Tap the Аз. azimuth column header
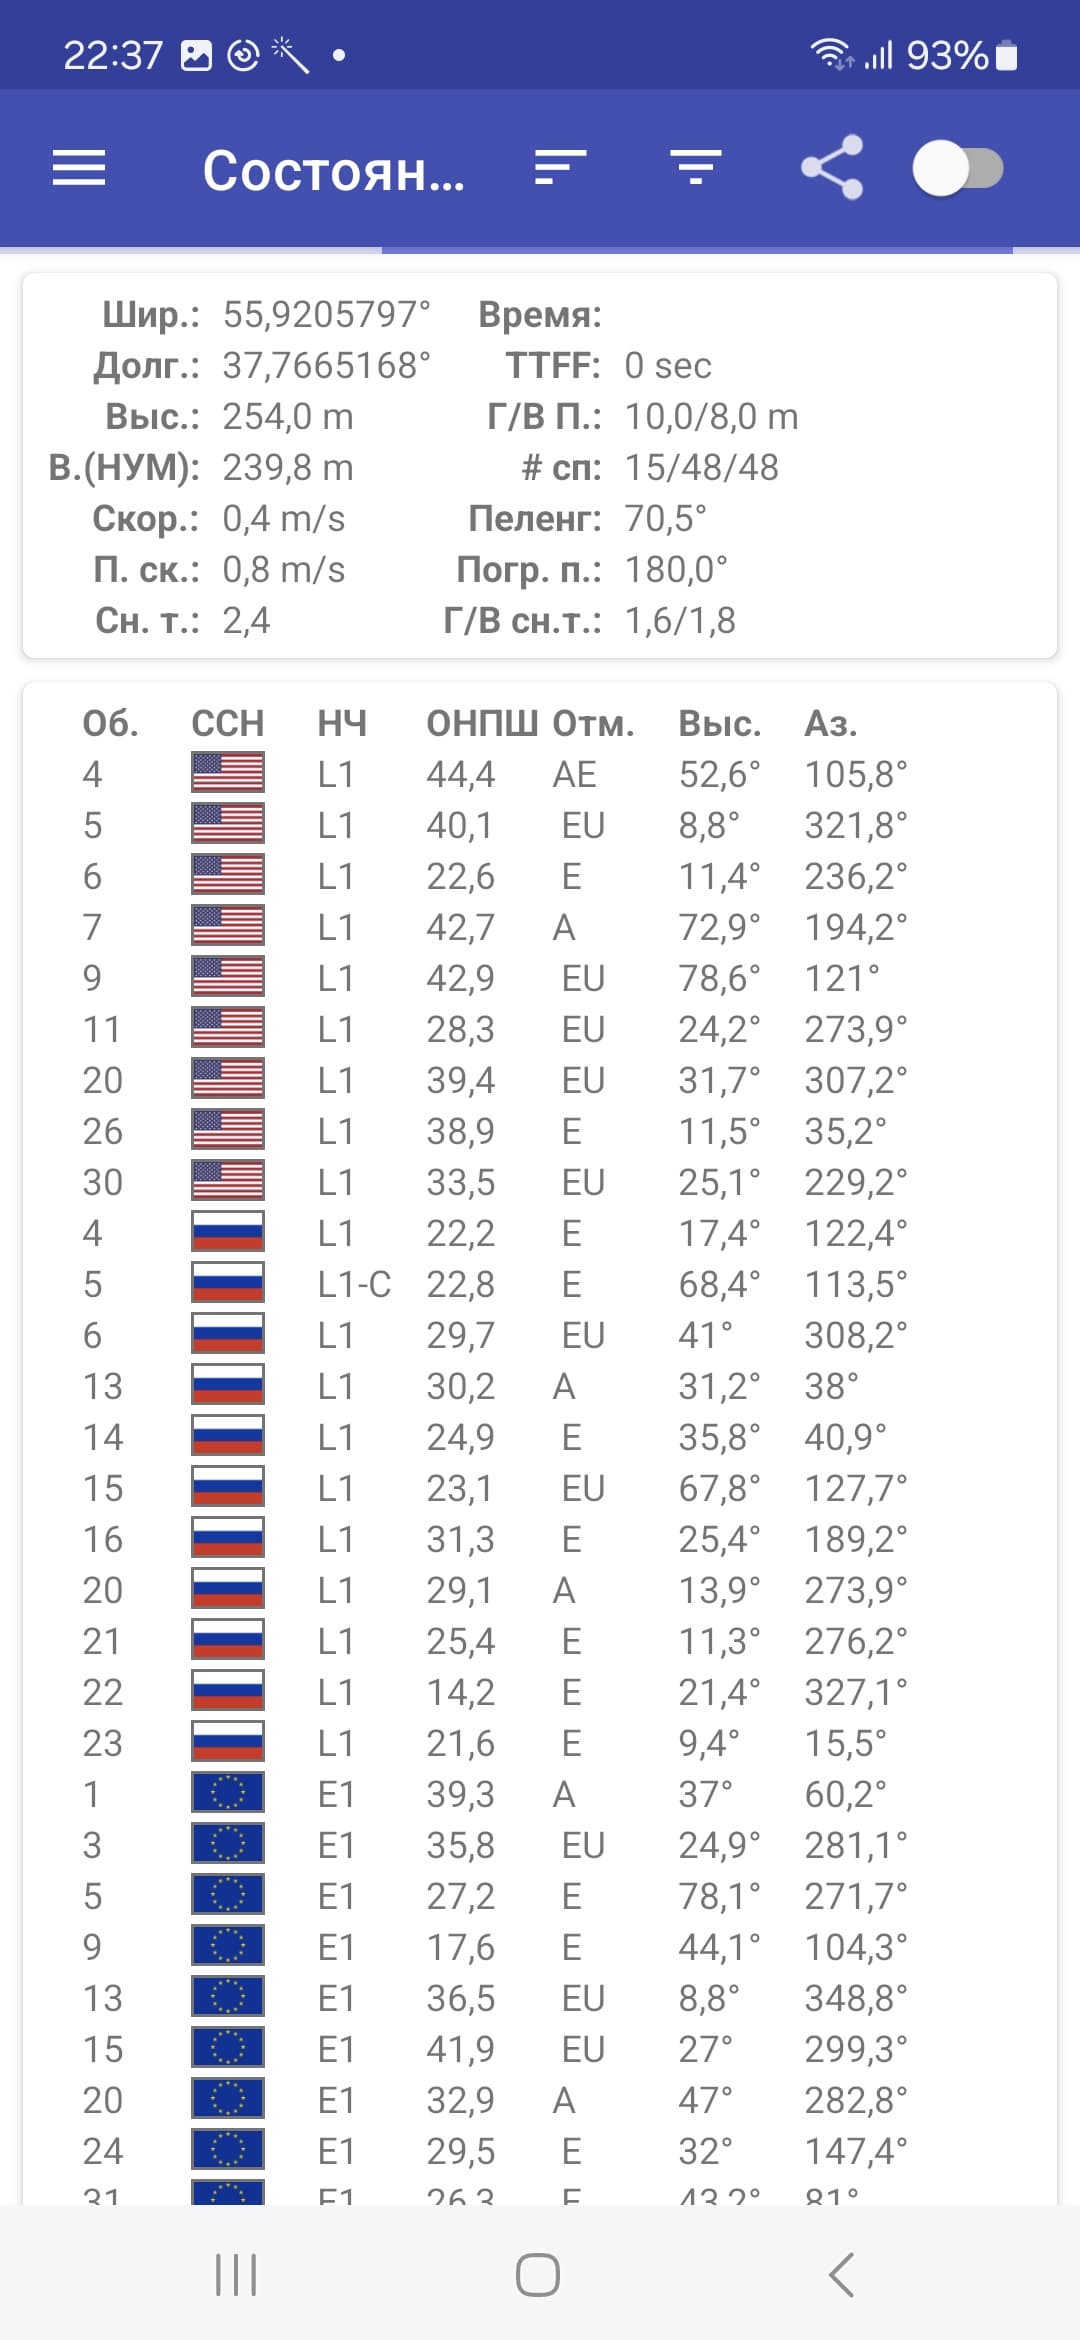The height and width of the screenshot is (2340, 1080). (831, 723)
